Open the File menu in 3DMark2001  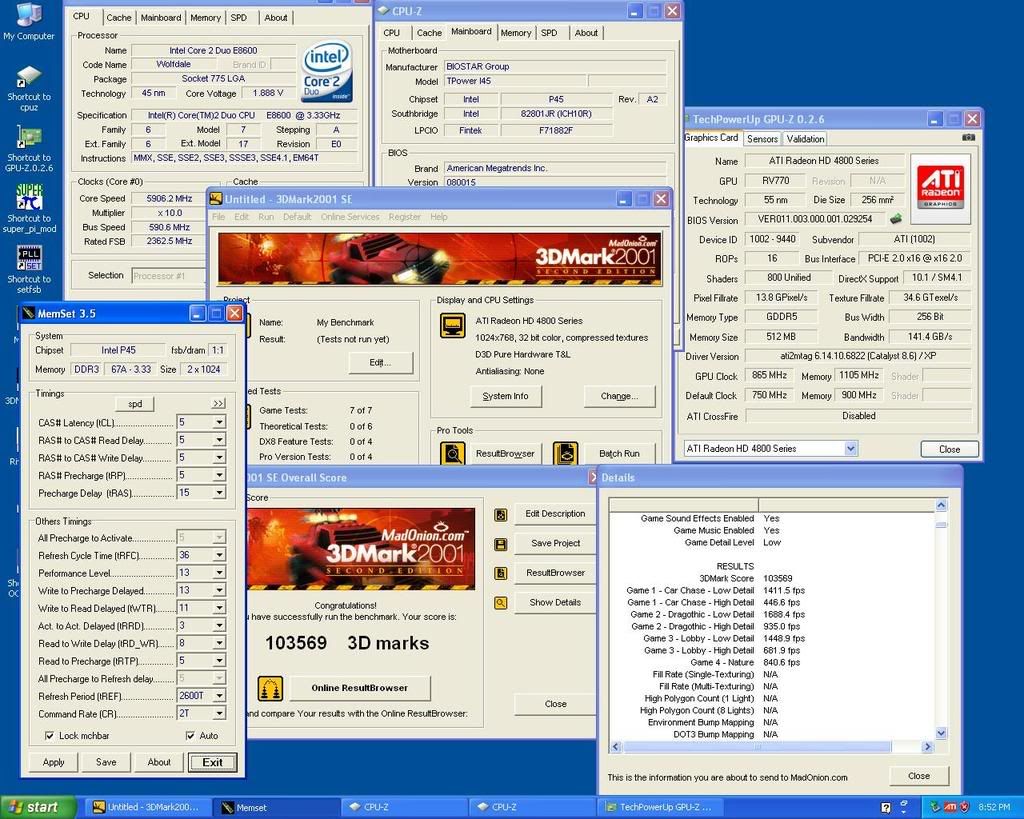[x=219, y=217]
